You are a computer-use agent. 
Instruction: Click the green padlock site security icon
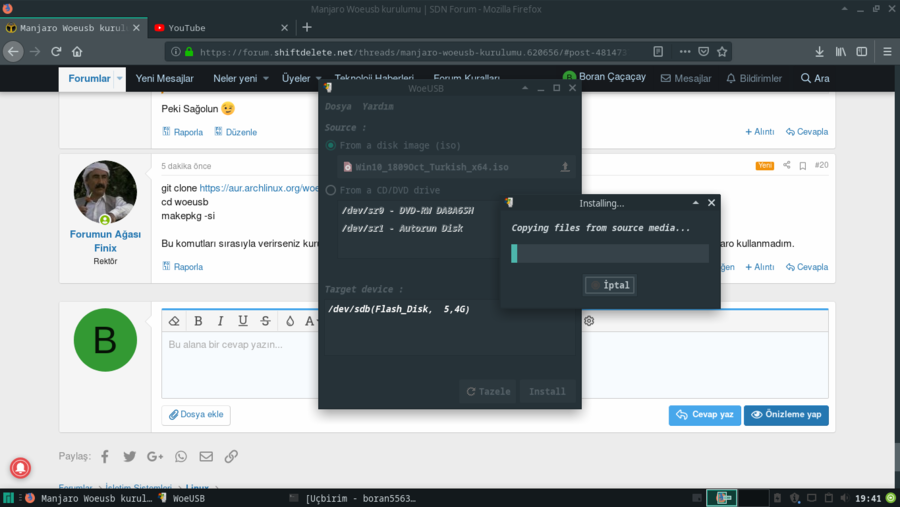tap(189, 52)
